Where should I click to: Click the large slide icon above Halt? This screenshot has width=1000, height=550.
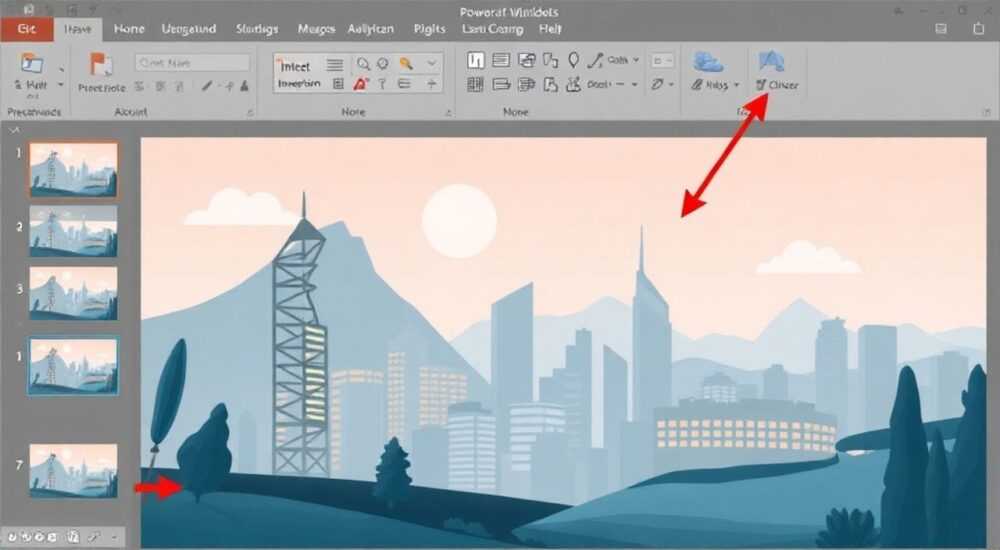[31, 63]
